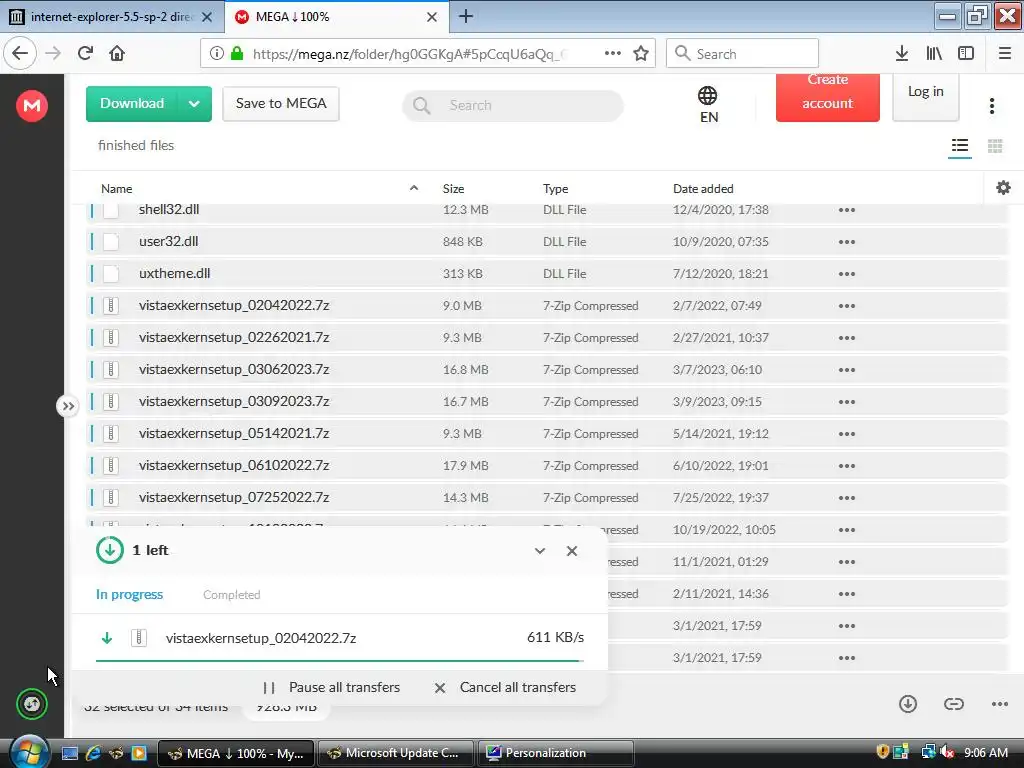The width and height of the screenshot is (1024, 768).
Task: Switch to In progress transfers tab
Action: coord(129,595)
